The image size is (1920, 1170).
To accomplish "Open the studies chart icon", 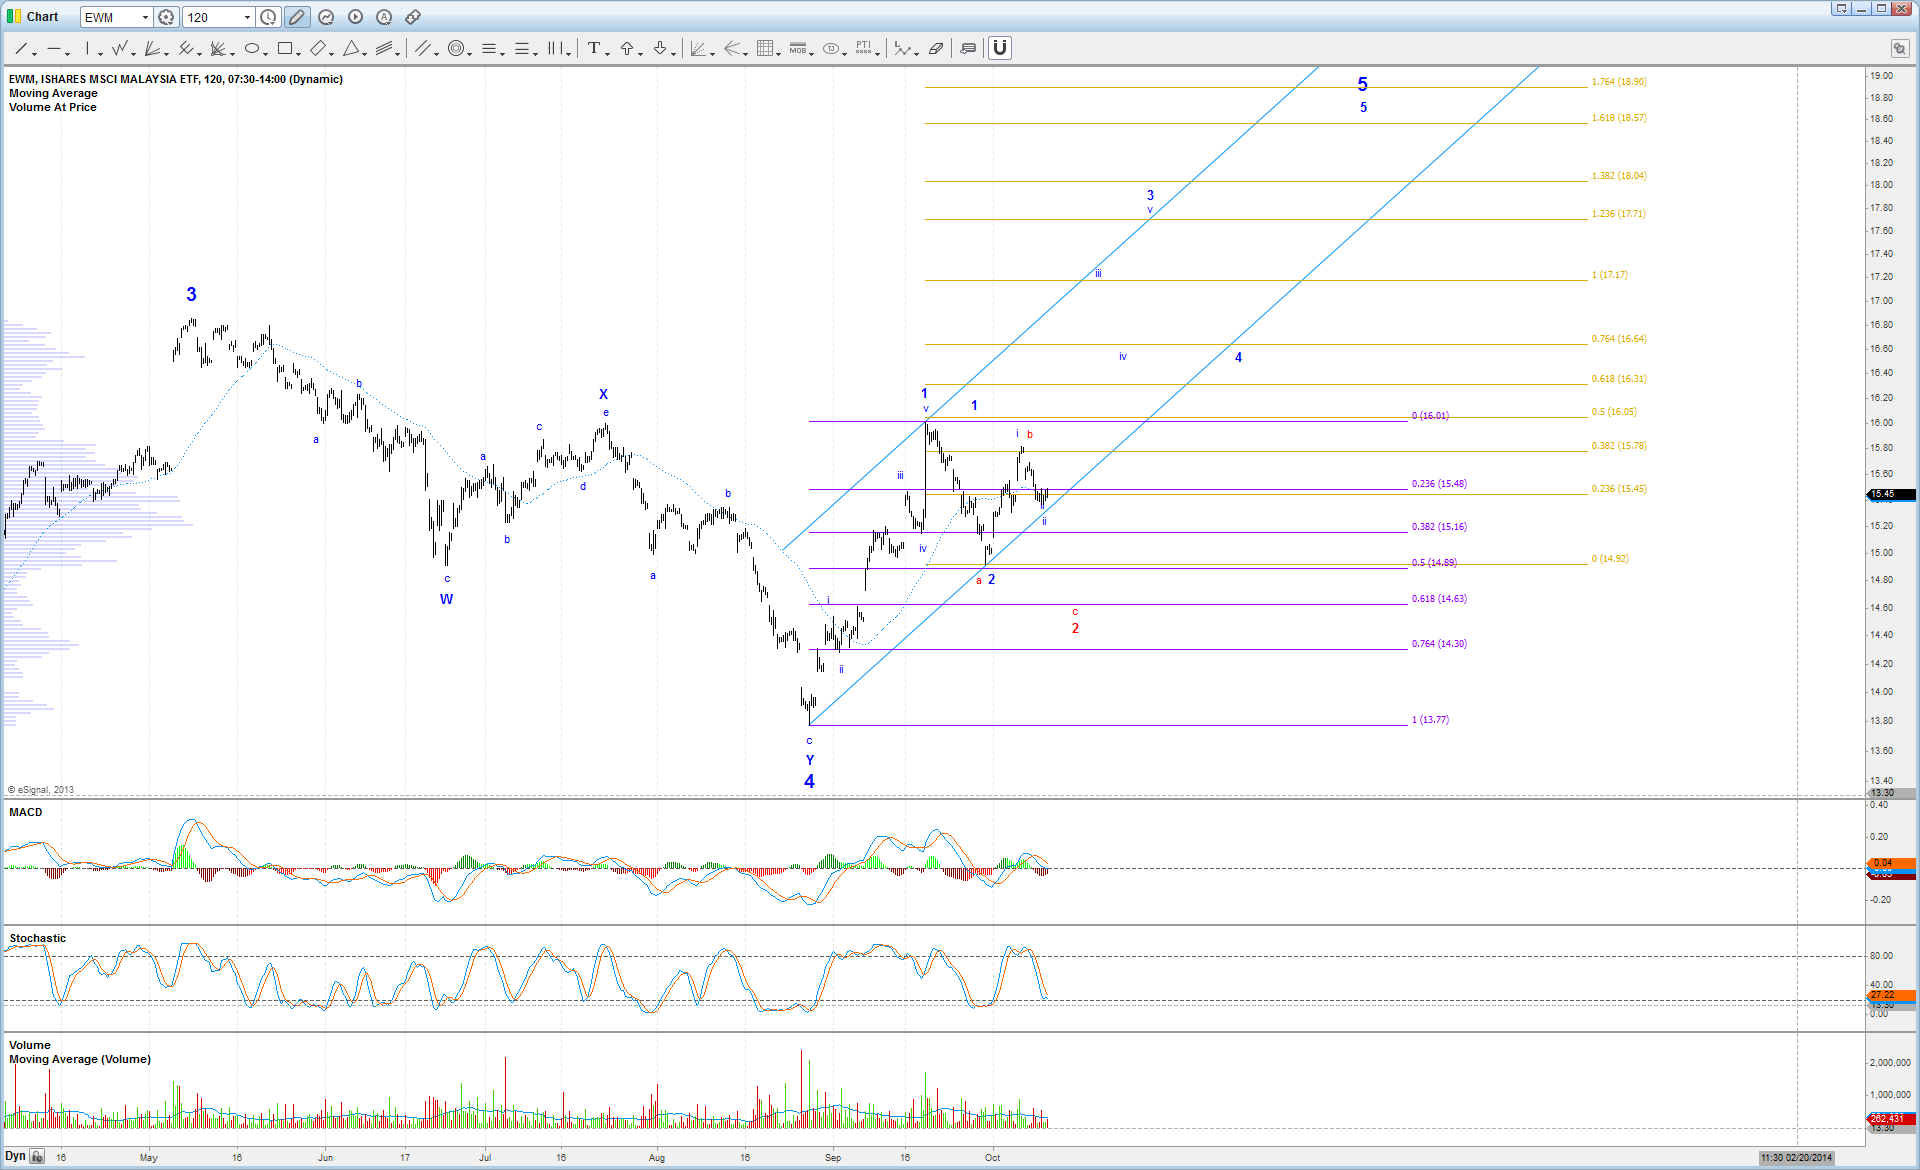I will click(326, 17).
